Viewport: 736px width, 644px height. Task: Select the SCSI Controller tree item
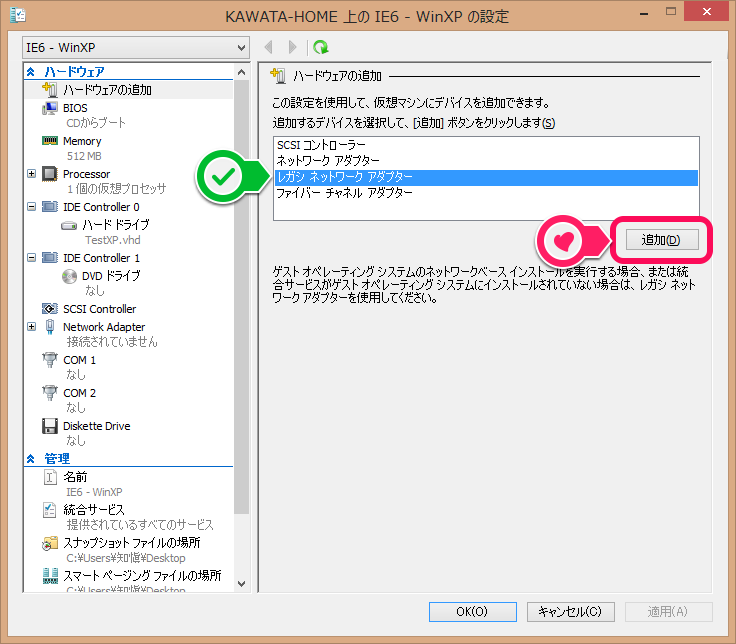(x=100, y=309)
